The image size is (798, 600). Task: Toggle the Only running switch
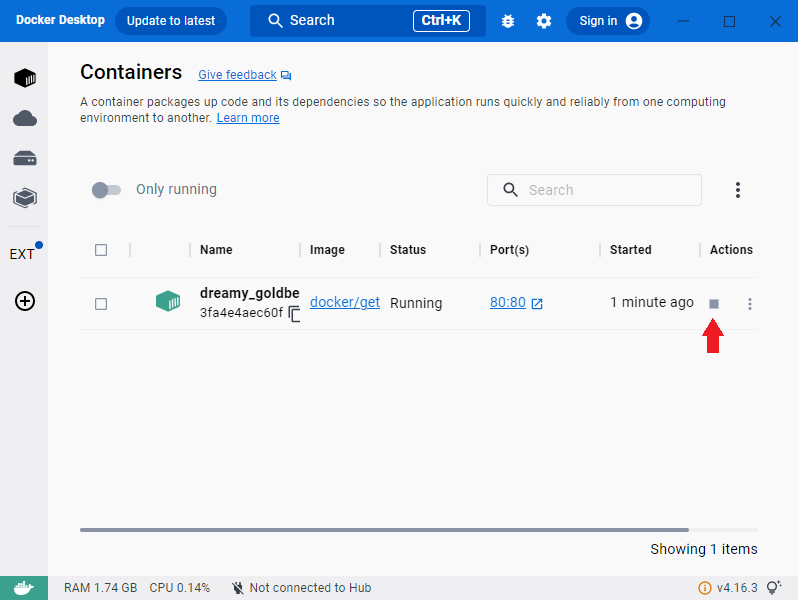106,190
